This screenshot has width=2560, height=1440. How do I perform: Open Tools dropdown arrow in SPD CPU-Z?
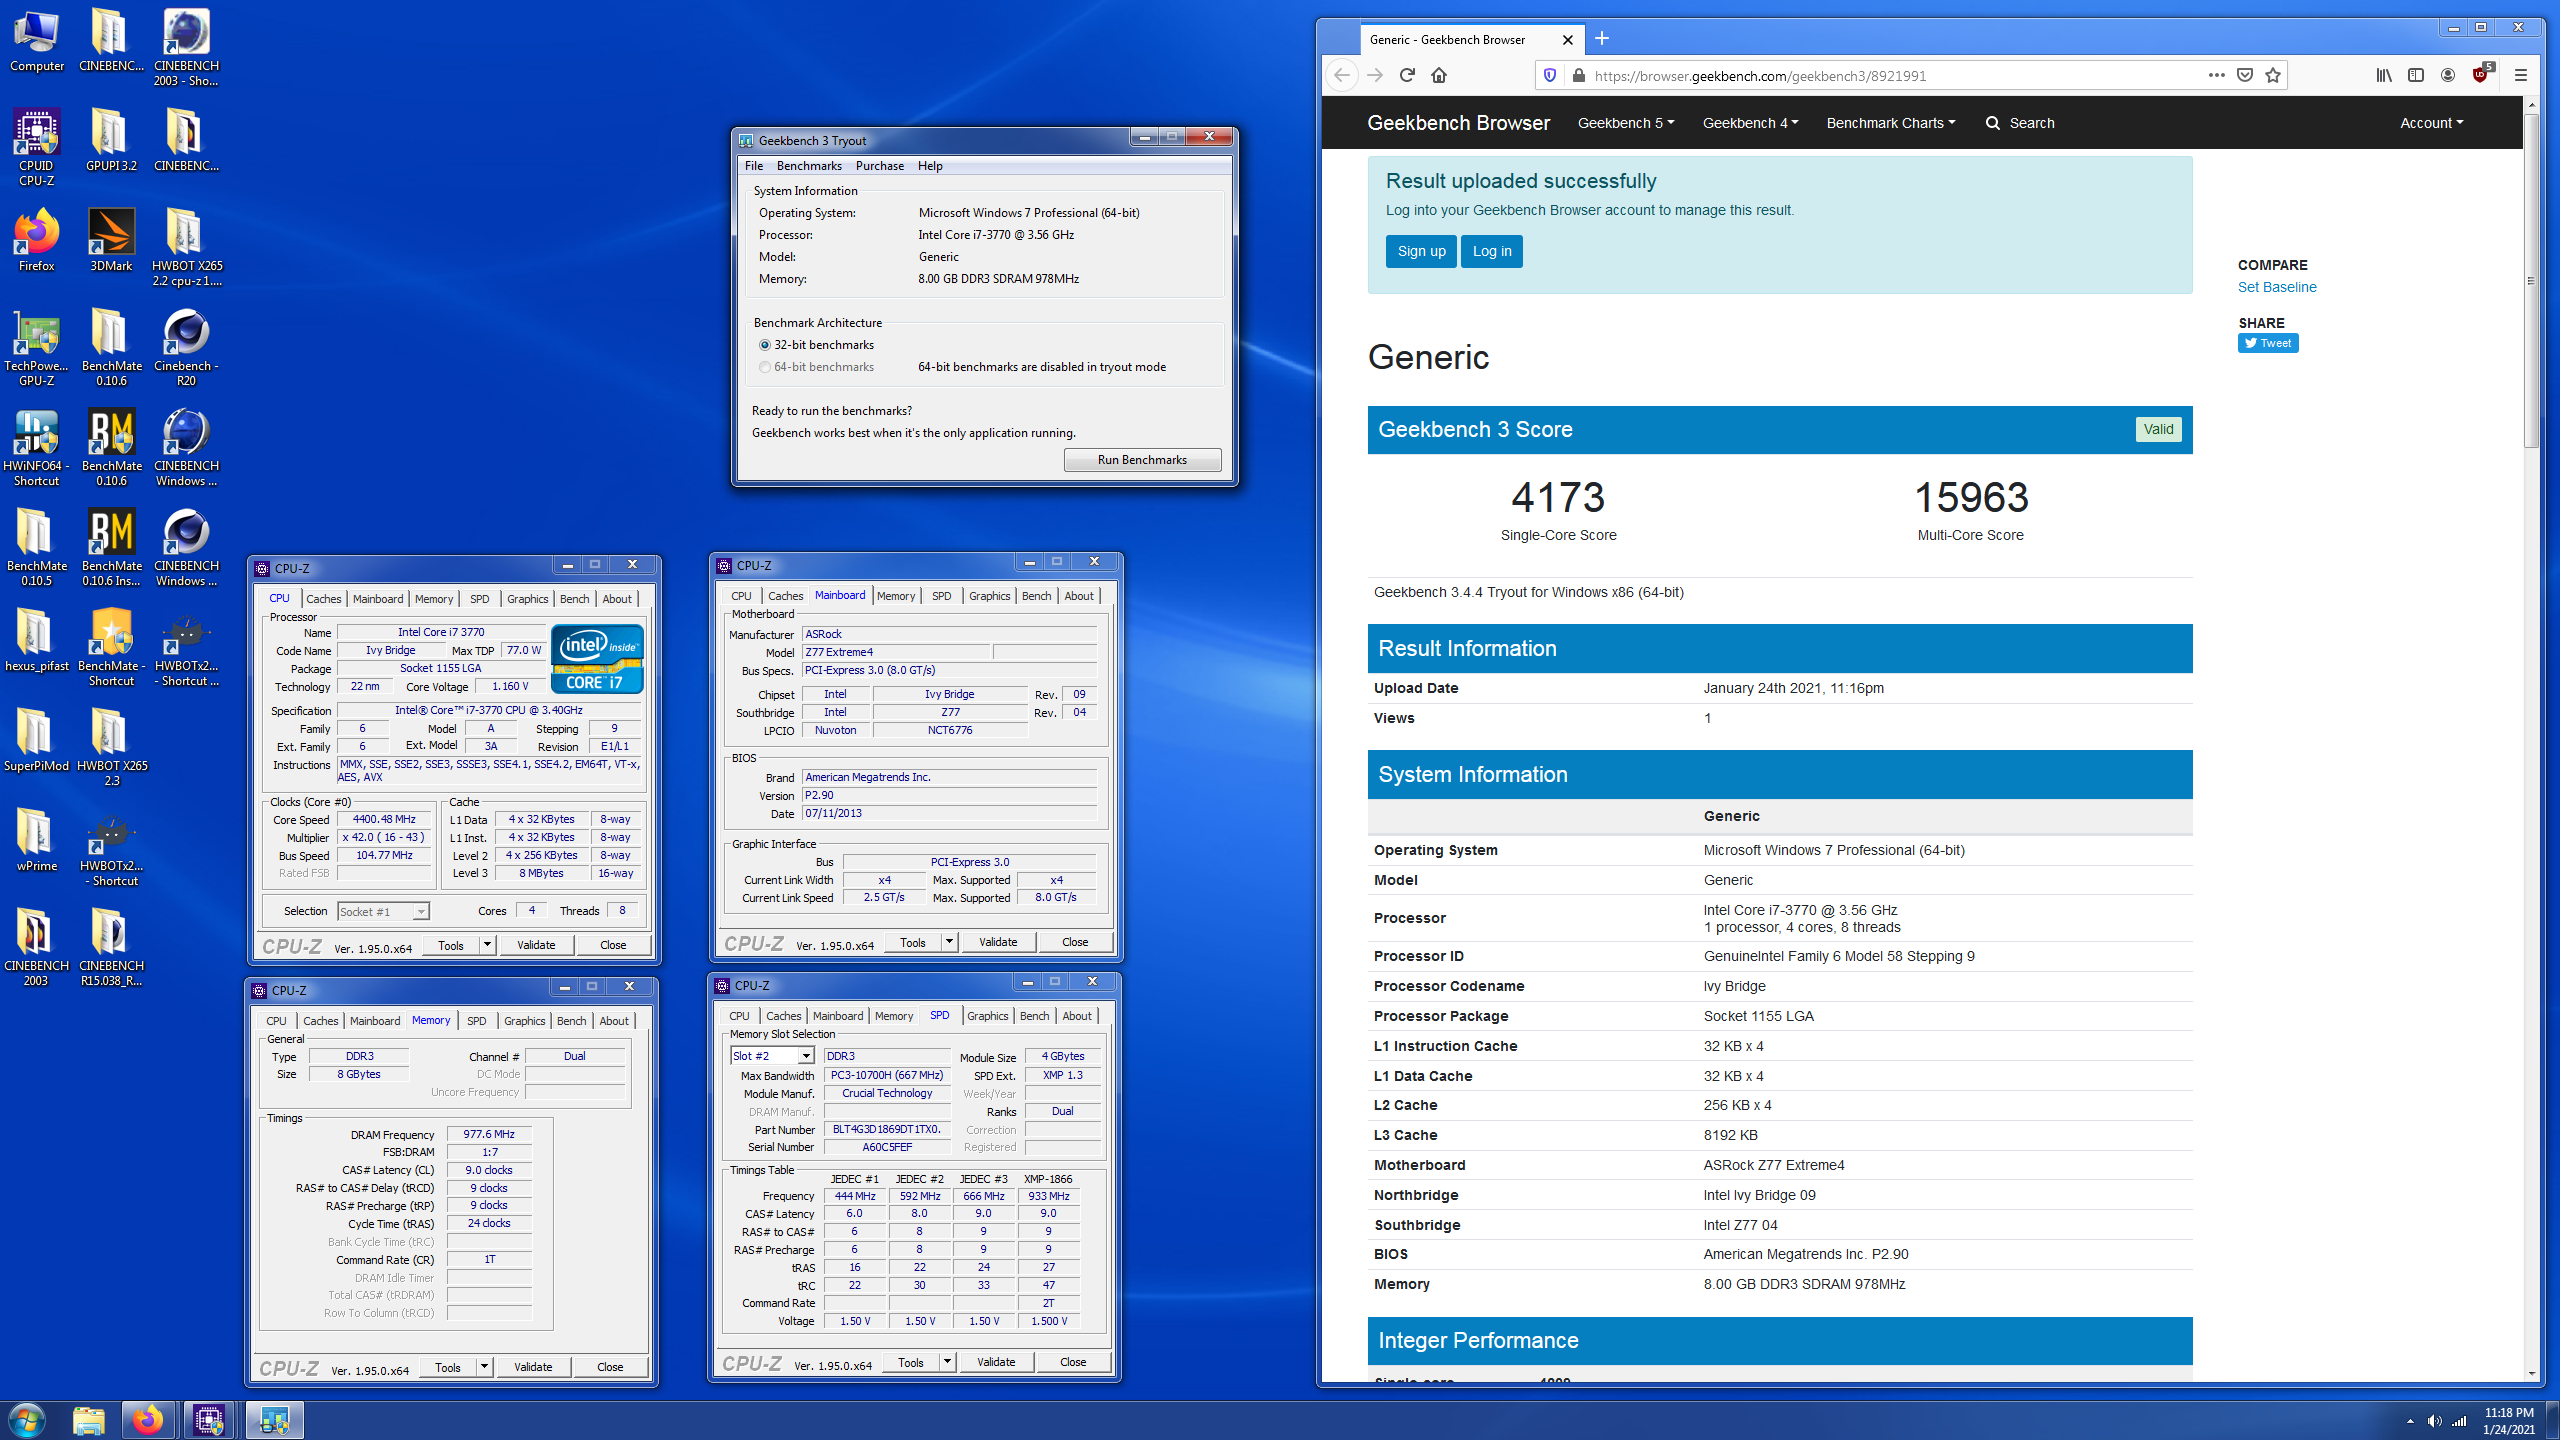tap(947, 1362)
